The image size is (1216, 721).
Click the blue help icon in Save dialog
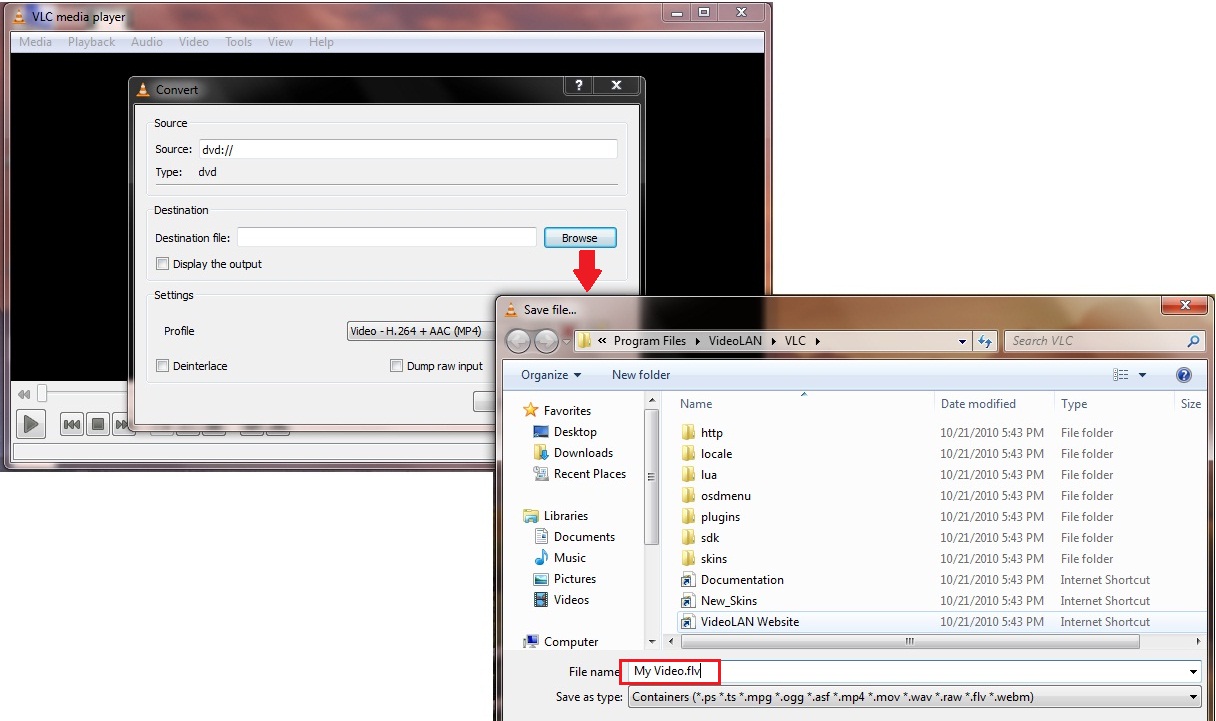(x=1184, y=375)
